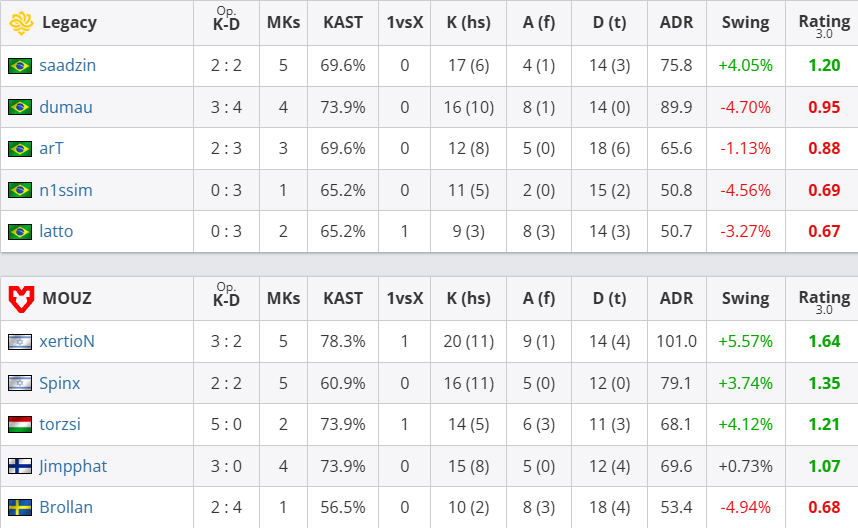
Task: Click the K (hs) header in Legacy table
Action: tap(468, 22)
